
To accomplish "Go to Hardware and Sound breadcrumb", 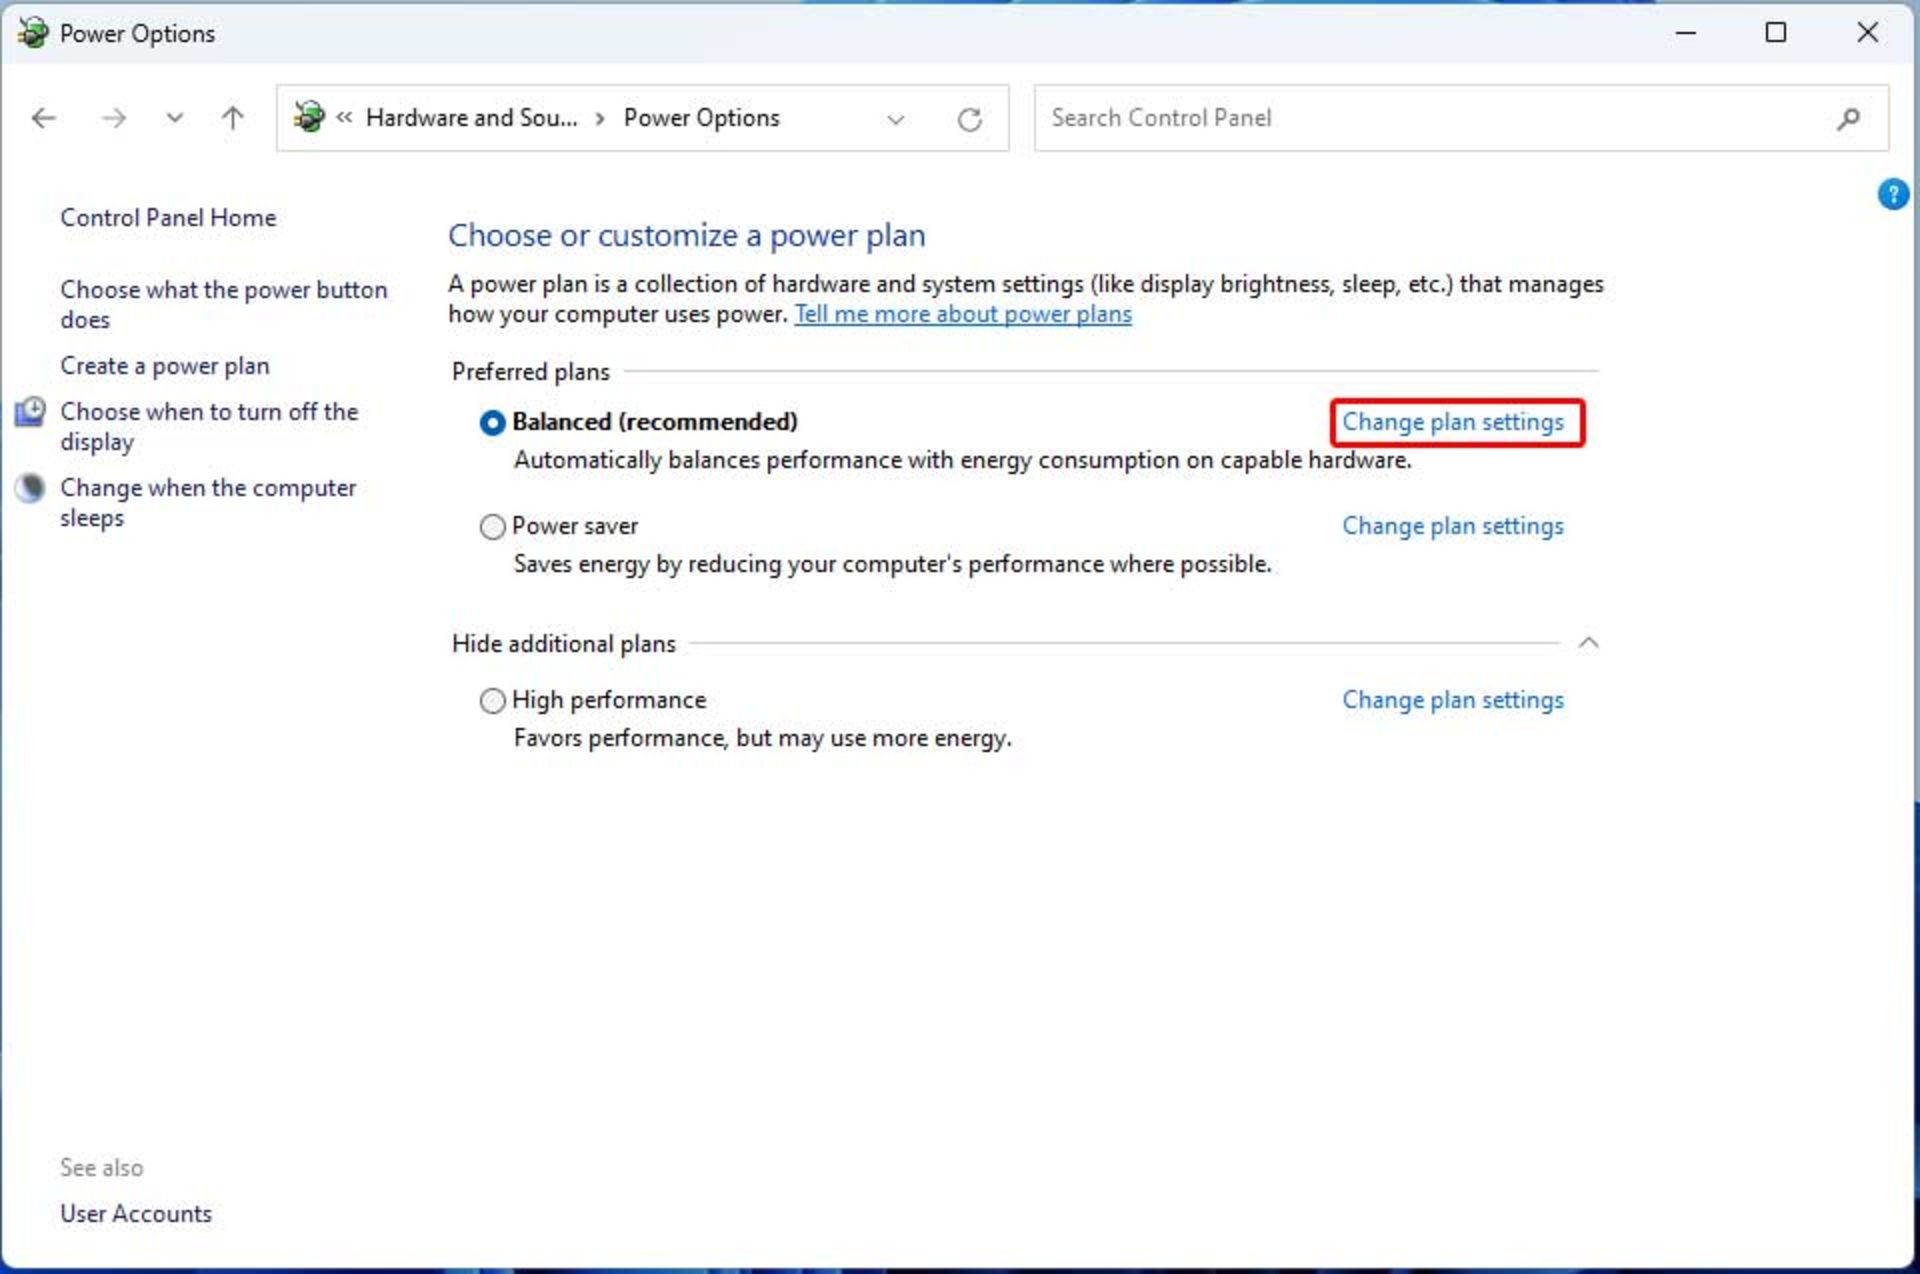I will tap(471, 118).
